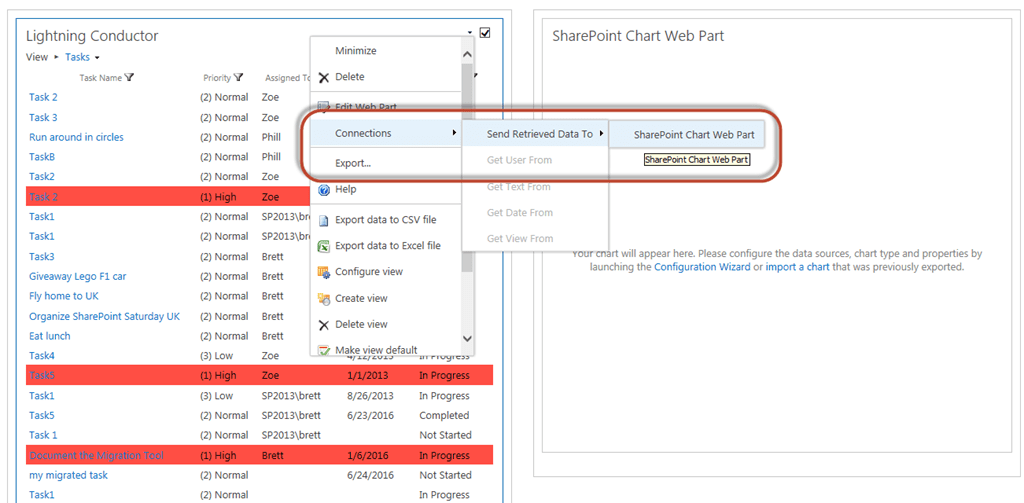Open the Eat lunch task
The width and height of the screenshot is (1024, 503).
tap(50, 336)
